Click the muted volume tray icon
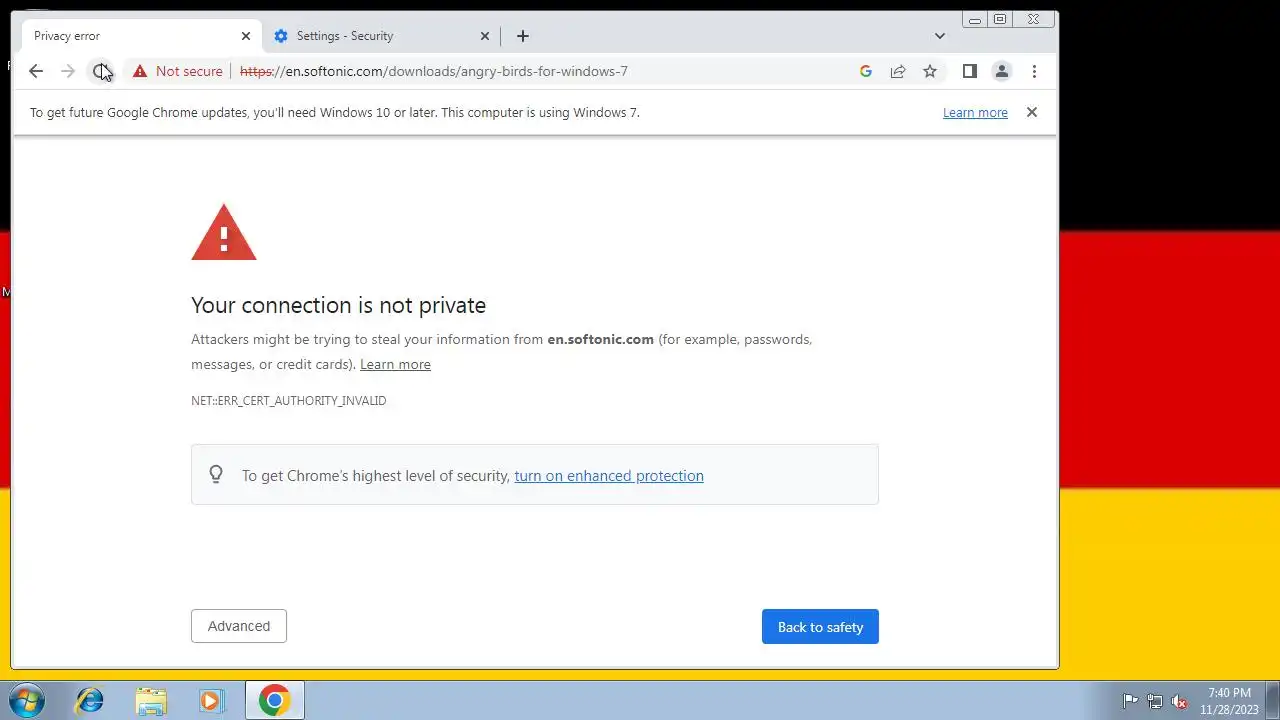1280x720 pixels. [1180, 701]
